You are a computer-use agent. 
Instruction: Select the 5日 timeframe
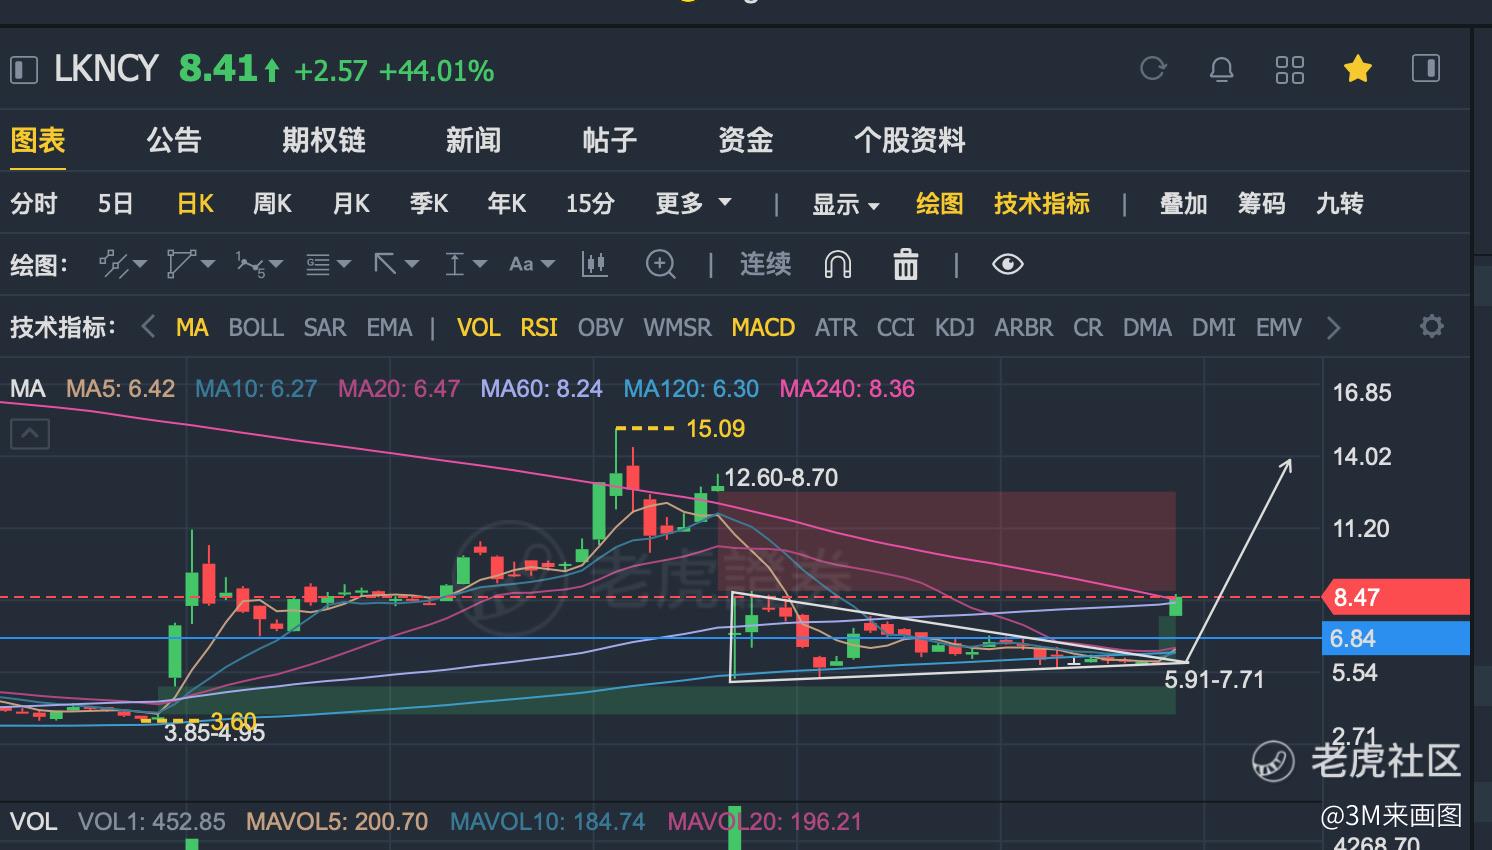[115, 204]
